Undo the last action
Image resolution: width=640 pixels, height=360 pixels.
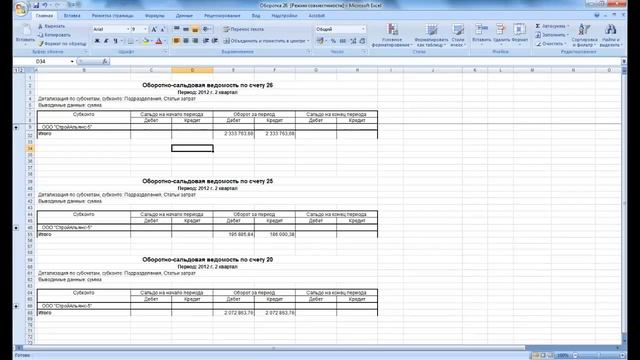[x=45, y=5]
